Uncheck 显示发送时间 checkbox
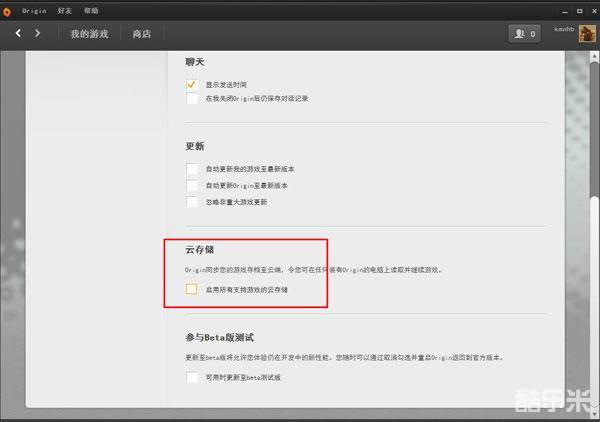600x422 pixels. pos(193,85)
